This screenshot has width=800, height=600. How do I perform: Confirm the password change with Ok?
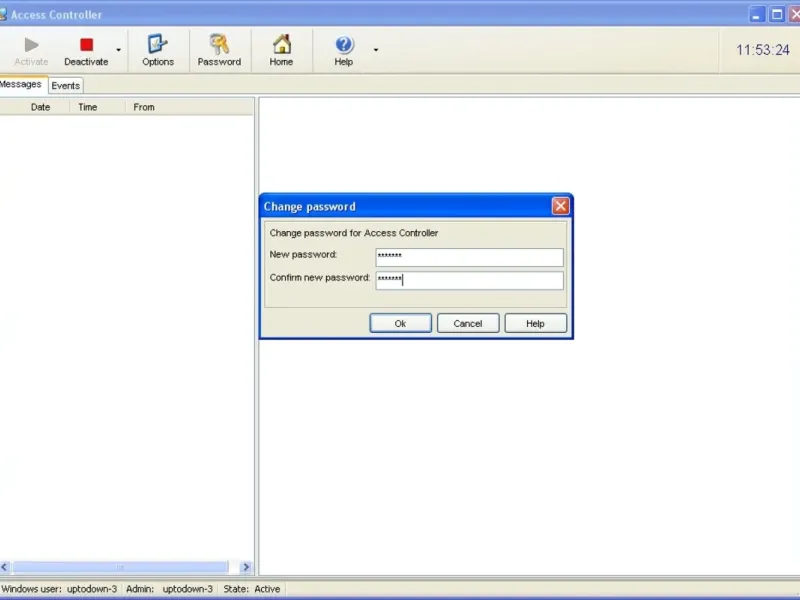tap(401, 323)
